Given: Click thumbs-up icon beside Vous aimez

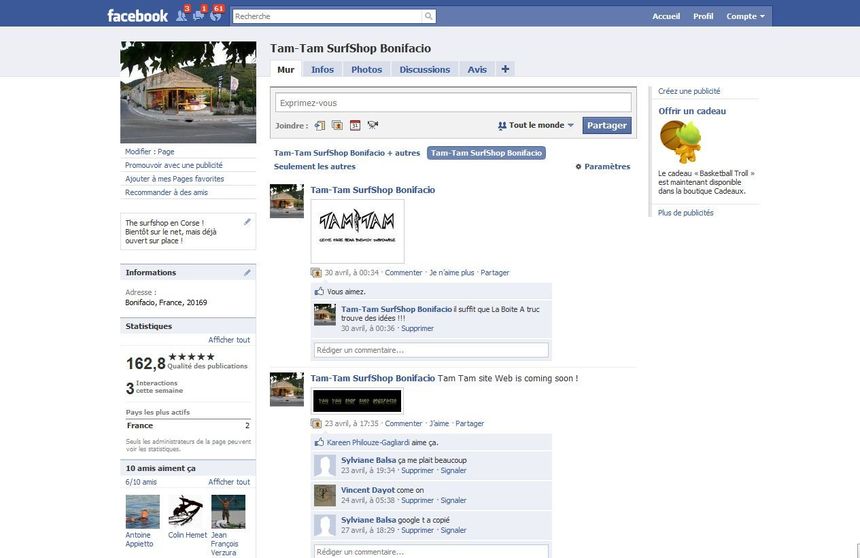Looking at the screenshot, I should [319, 291].
